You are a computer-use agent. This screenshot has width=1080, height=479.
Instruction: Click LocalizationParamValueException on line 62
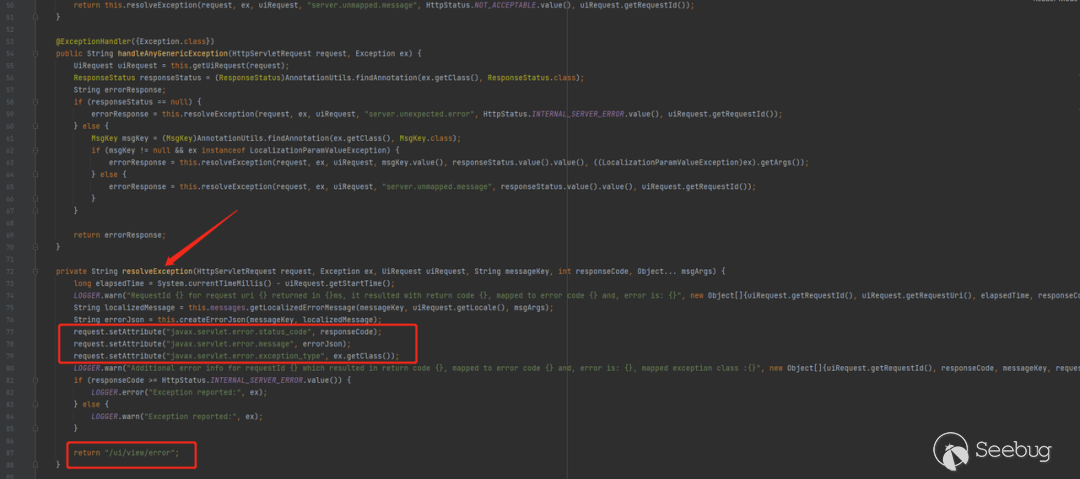pyautogui.click(x=318, y=150)
